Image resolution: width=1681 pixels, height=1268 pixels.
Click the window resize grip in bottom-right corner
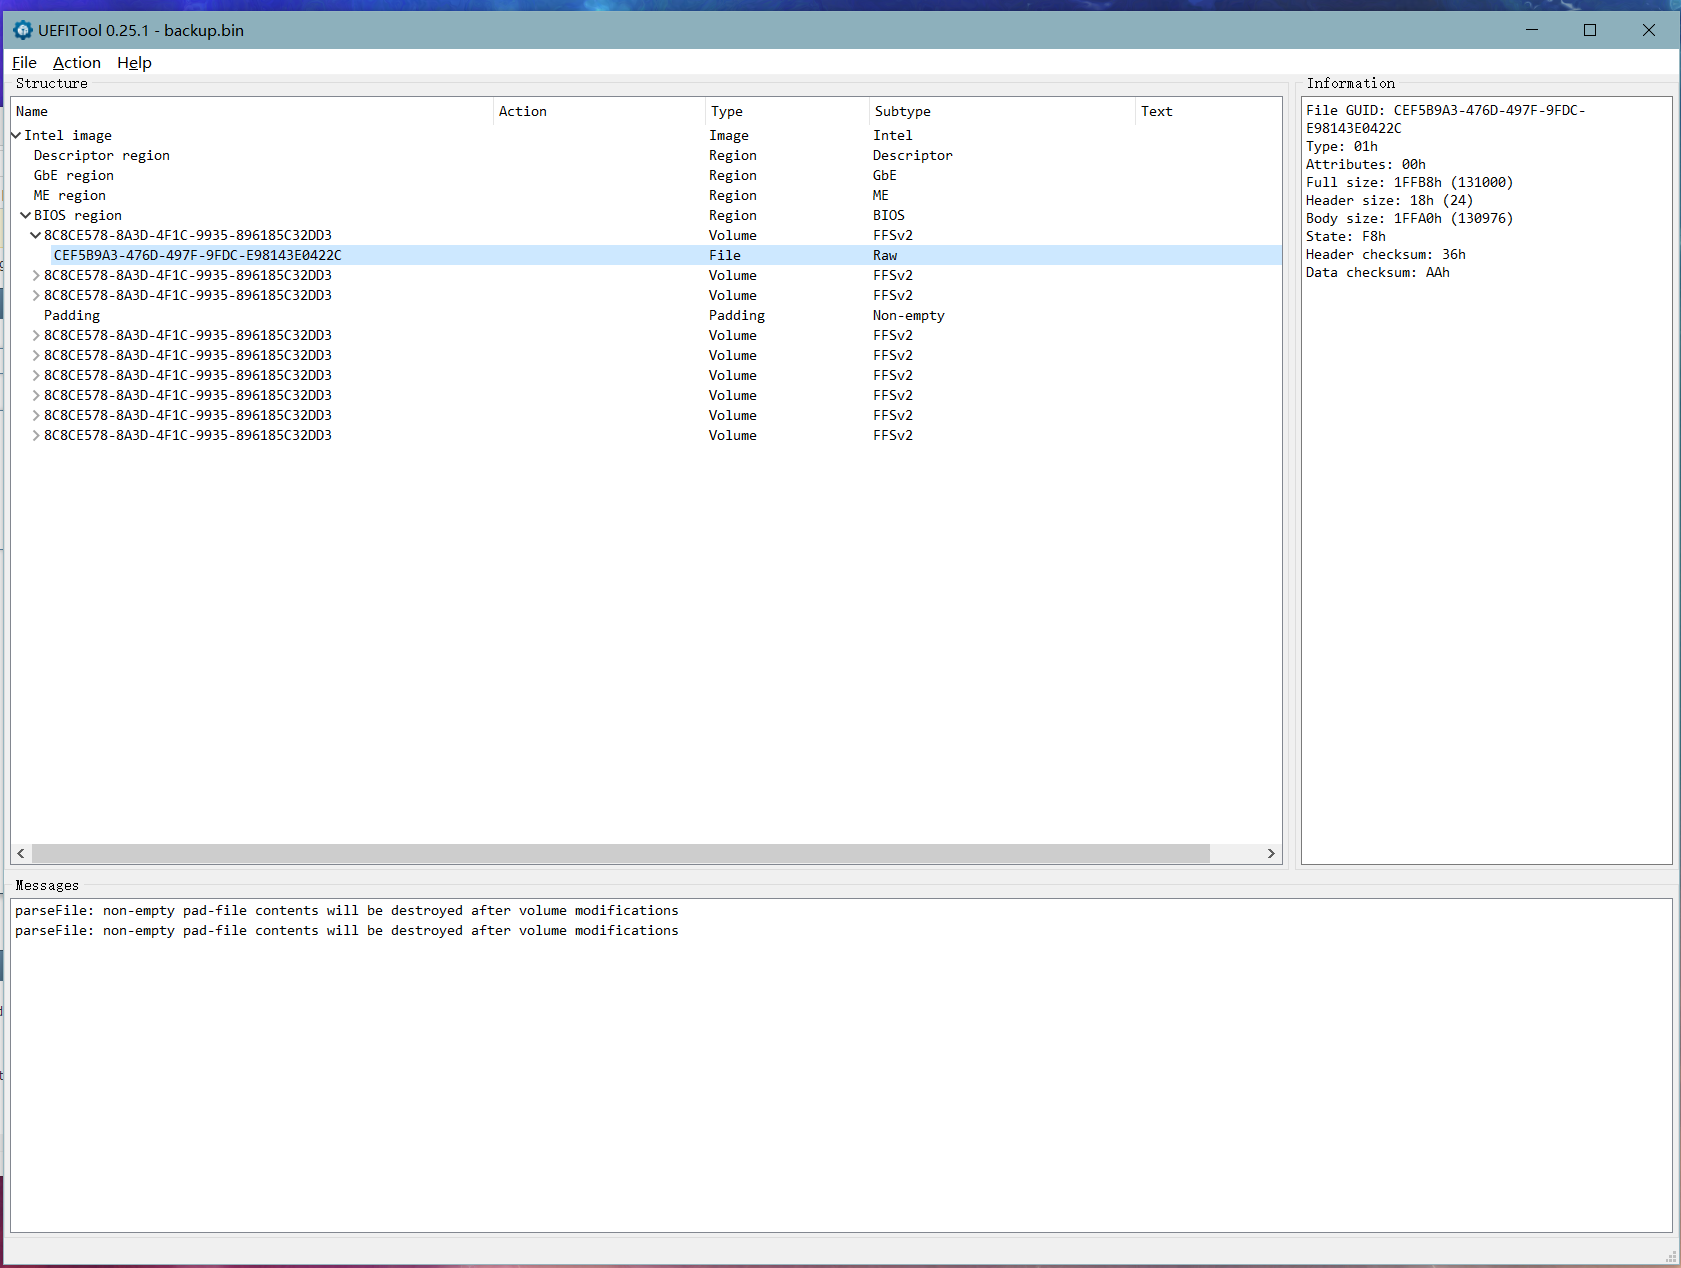click(1671, 1257)
